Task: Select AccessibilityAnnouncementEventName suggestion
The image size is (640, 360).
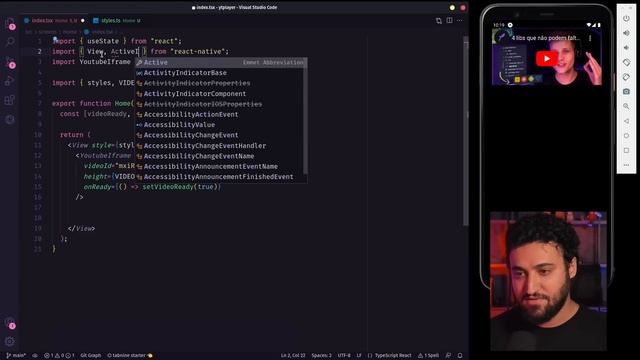Action: pos(221,167)
